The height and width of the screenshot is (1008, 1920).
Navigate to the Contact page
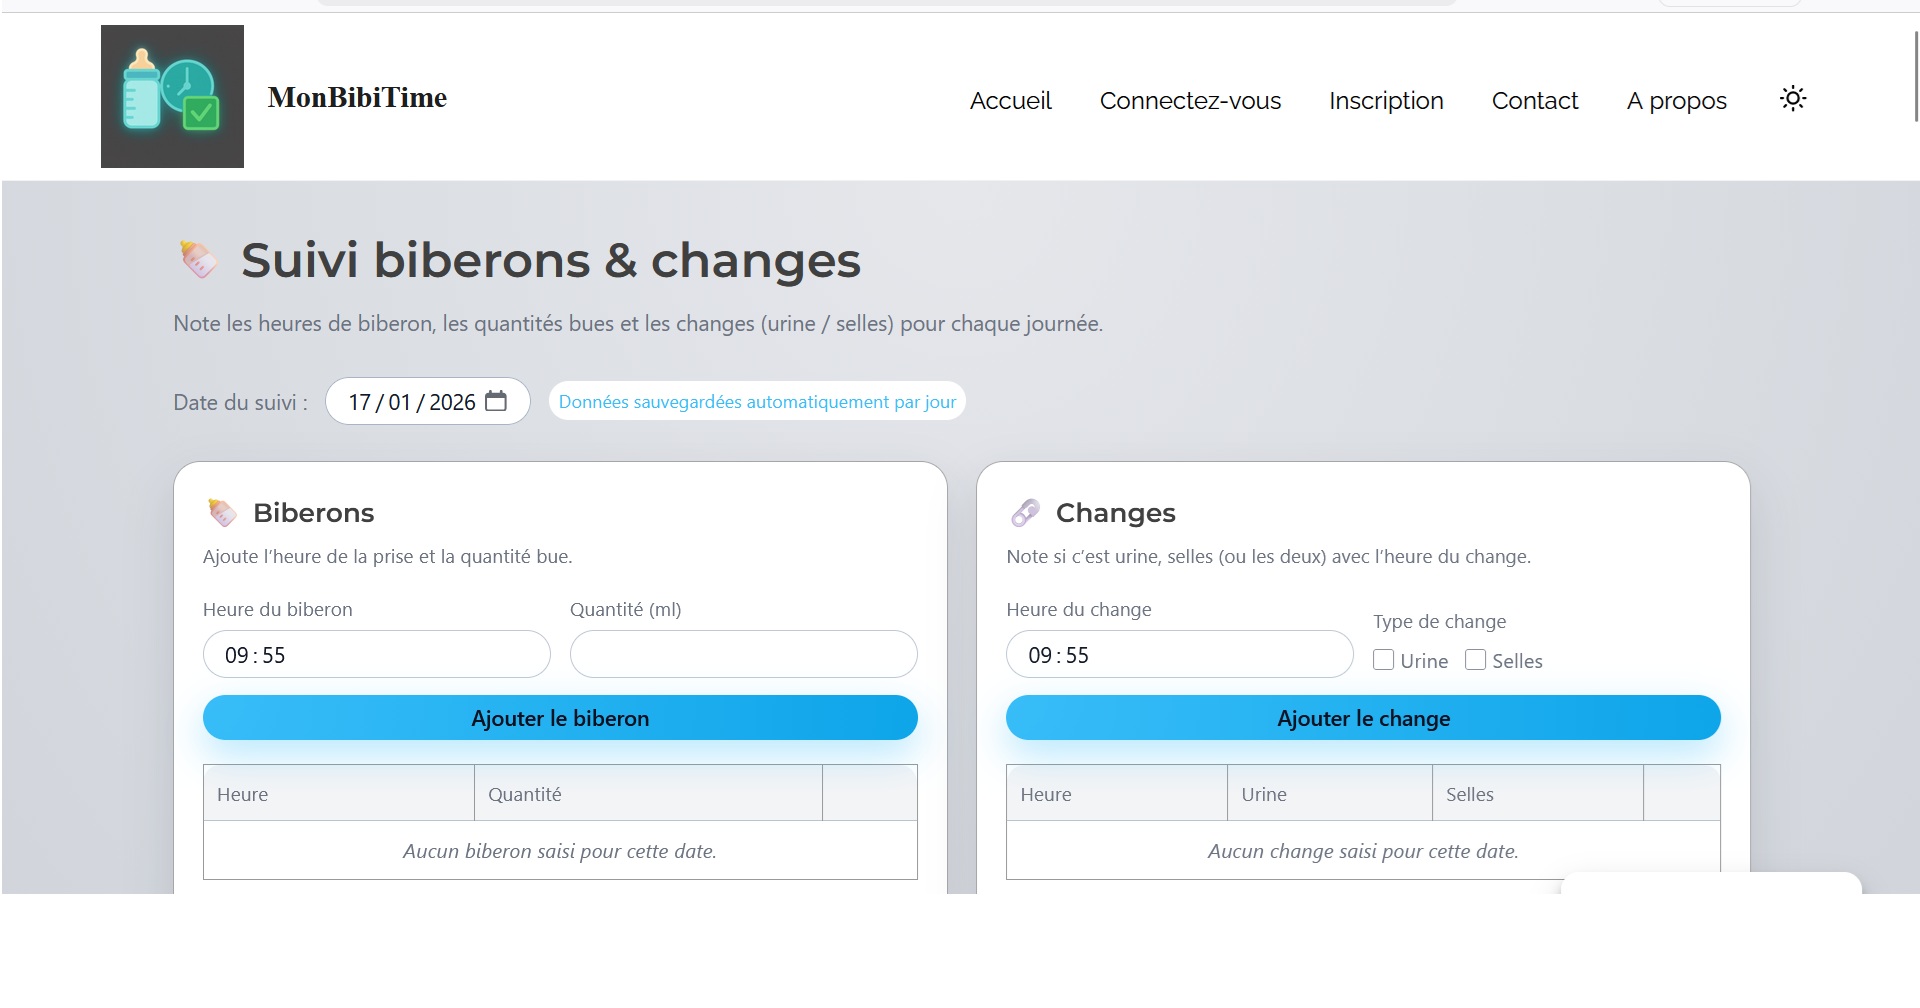(x=1534, y=101)
